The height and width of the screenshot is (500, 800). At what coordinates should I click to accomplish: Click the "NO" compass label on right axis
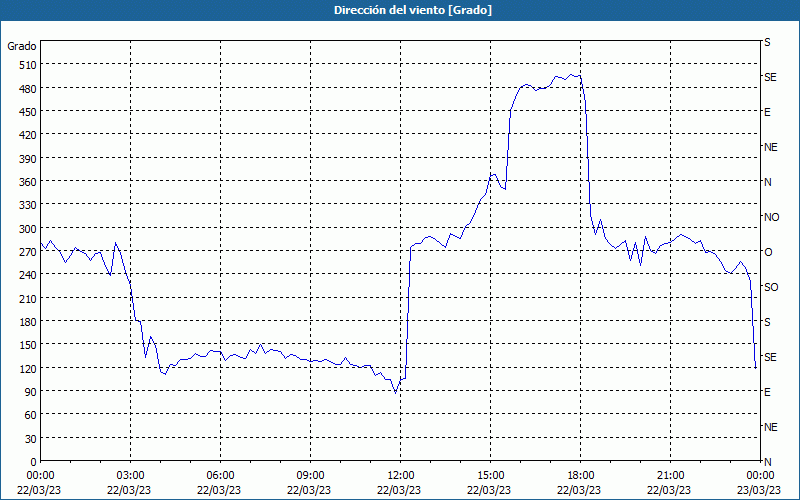[x=771, y=217]
